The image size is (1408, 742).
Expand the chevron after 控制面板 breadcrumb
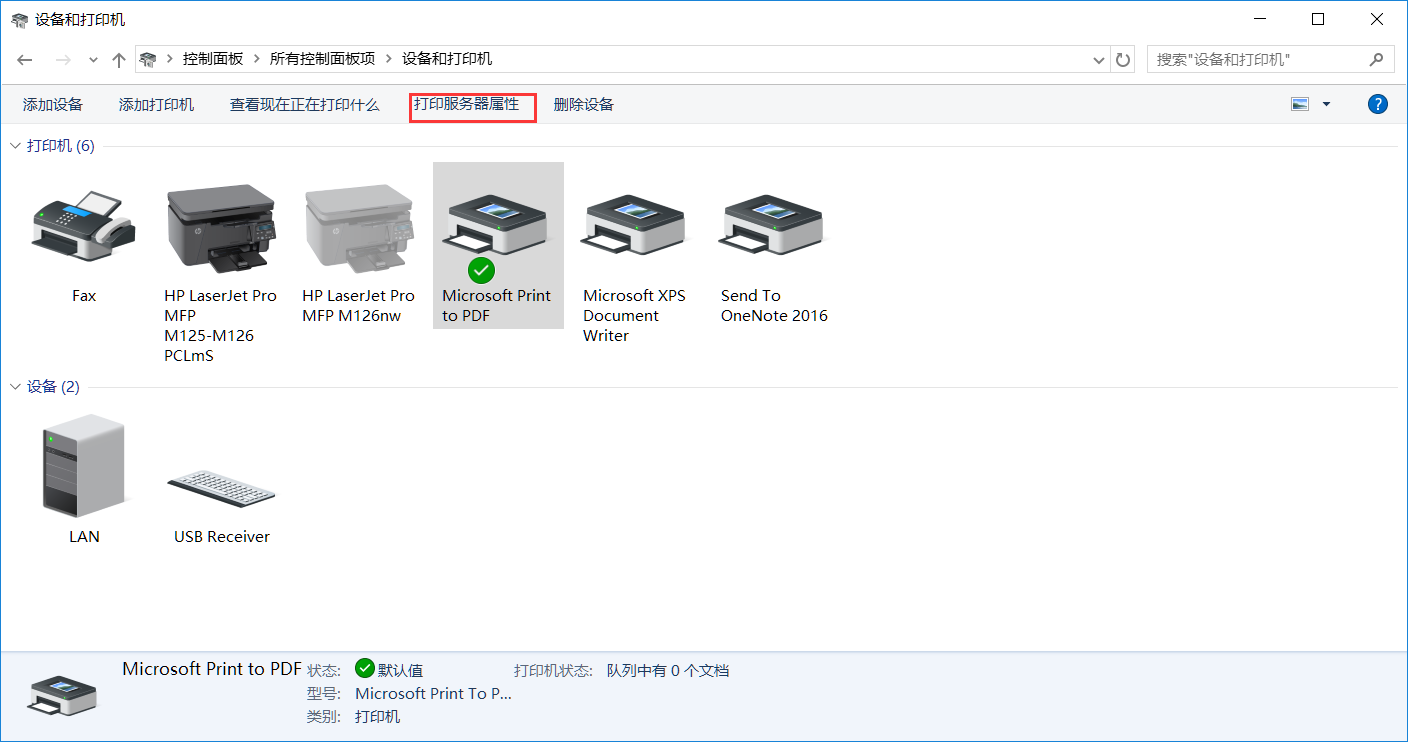coord(257,59)
